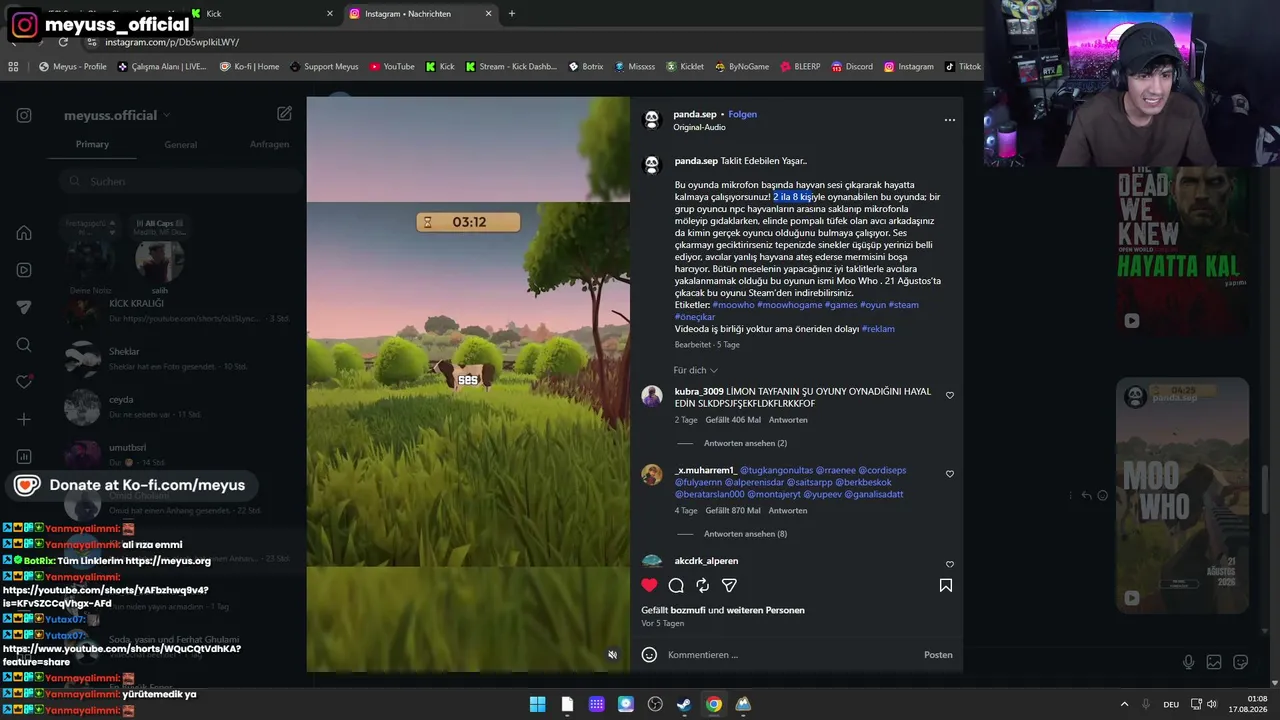Image resolution: width=1280 pixels, height=720 pixels.
Task: Switch to the Anfragen inbox tab
Action: click(269, 144)
